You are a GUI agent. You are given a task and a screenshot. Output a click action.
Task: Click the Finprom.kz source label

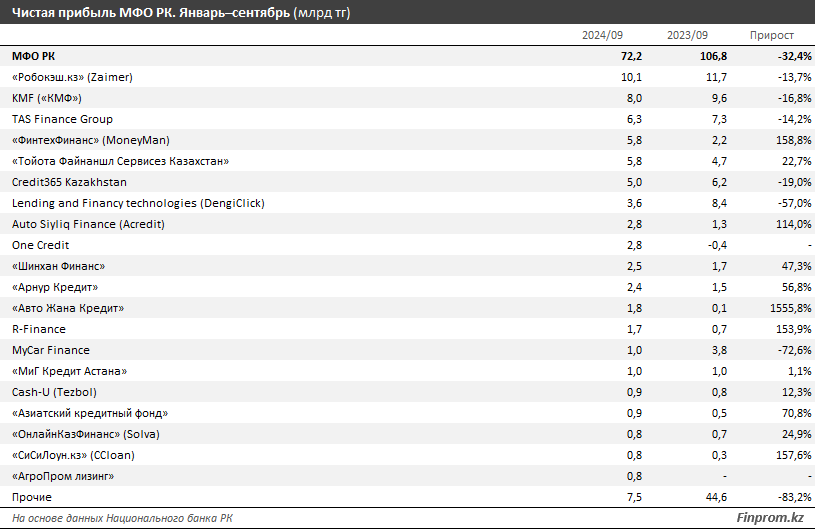coord(770,518)
